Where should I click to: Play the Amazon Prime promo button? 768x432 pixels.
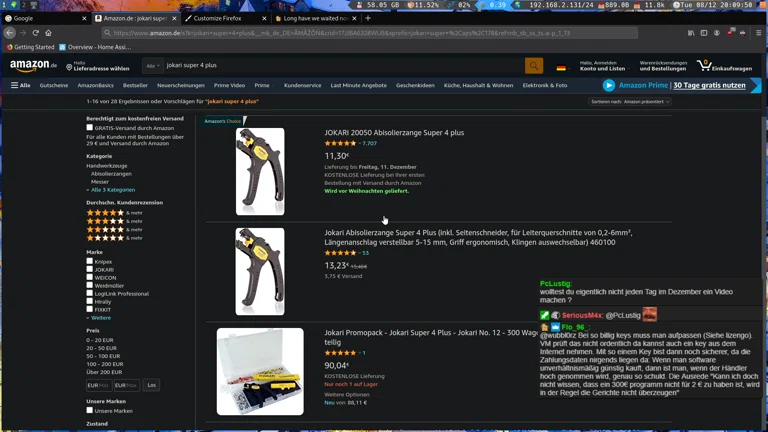(x=609, y=85)
